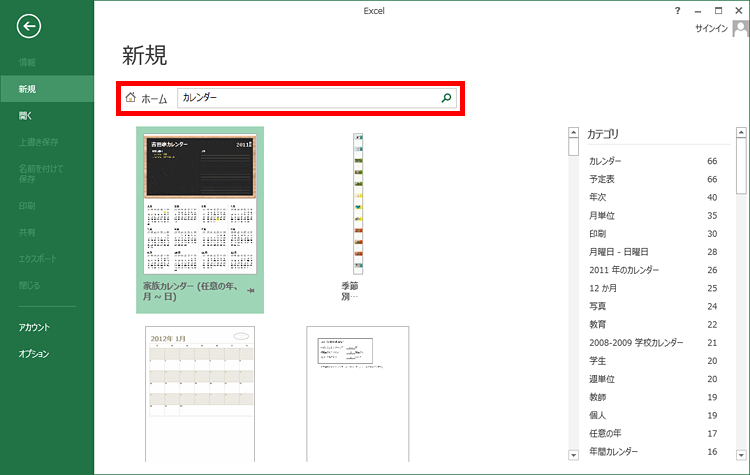
Task: Click the Home house icon
Action: pyautogui.click(x=130, y=98)
